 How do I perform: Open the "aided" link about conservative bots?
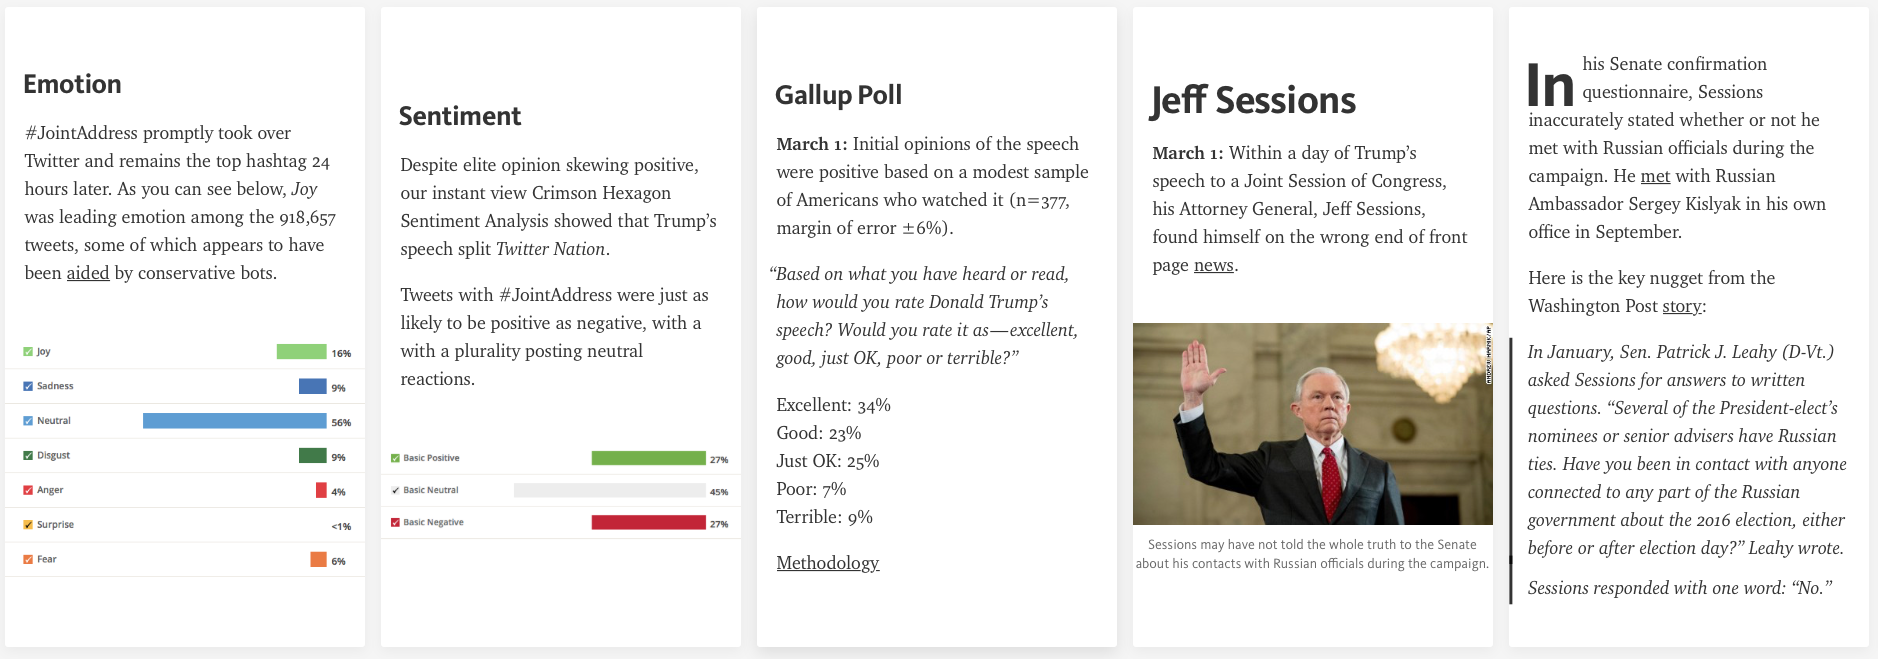[88, 273]
